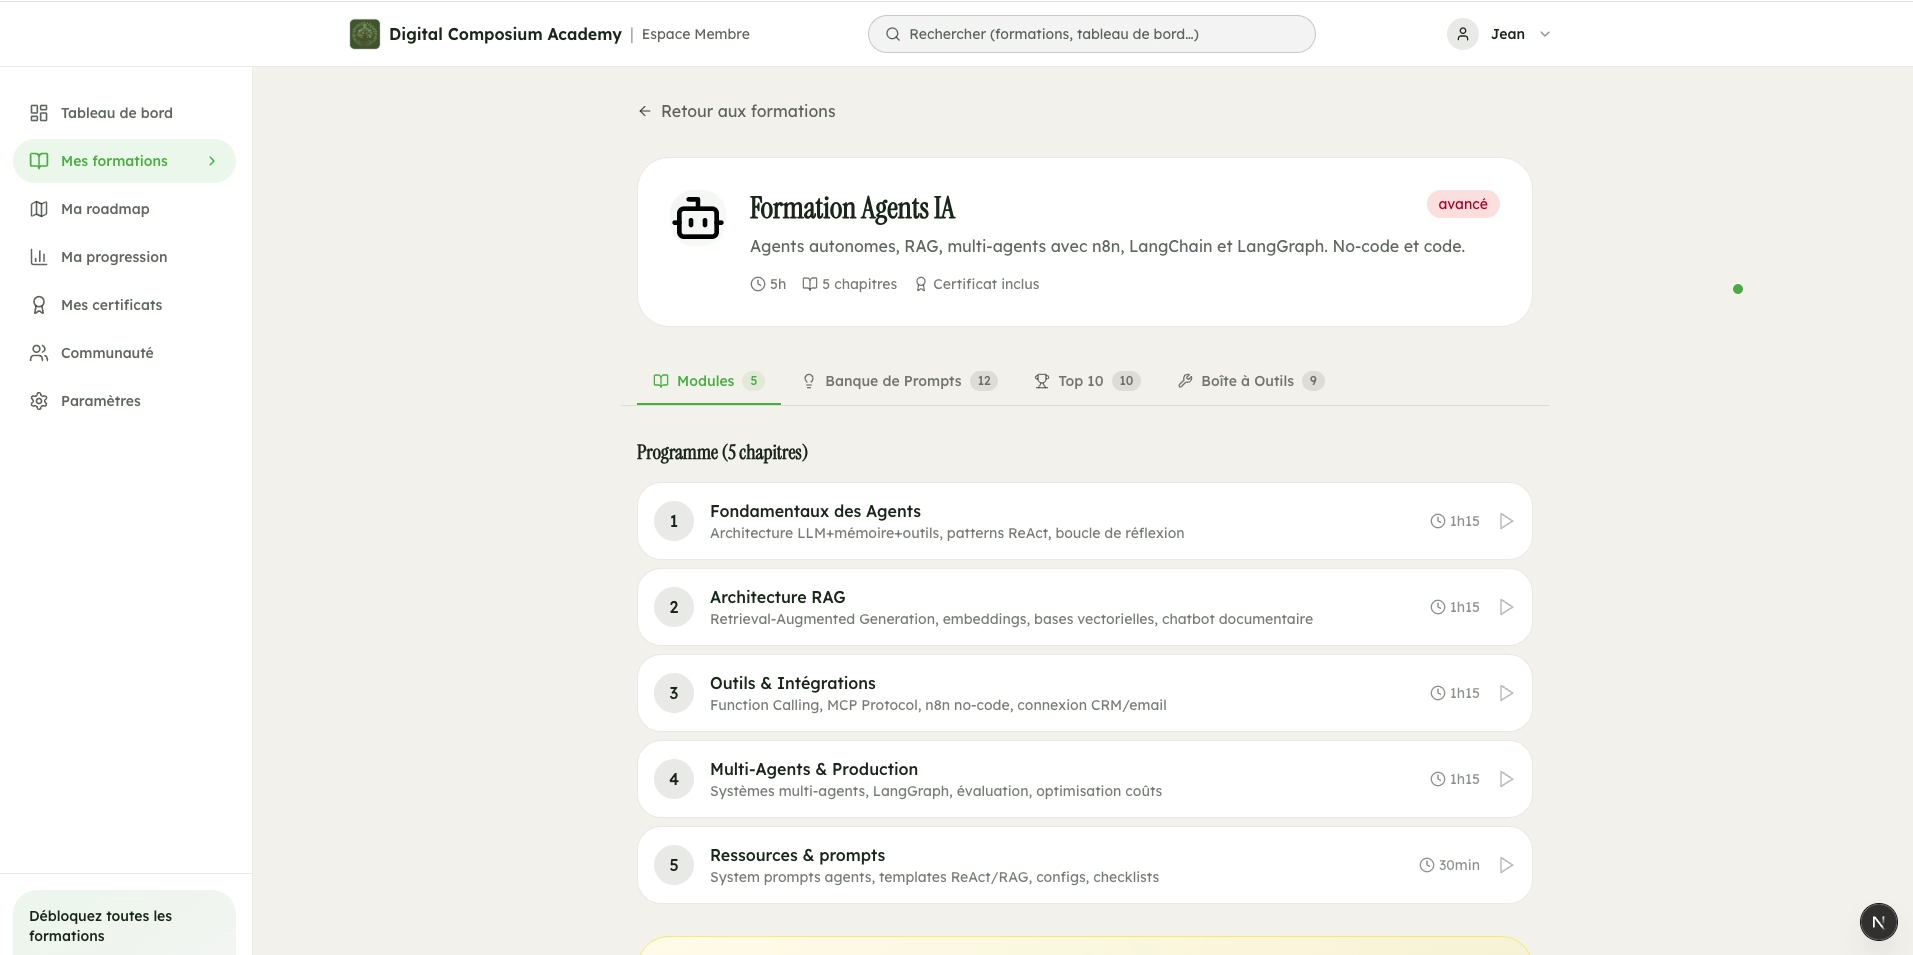
Task: Open Communauté with the people icon
Action: coord(38,352)
